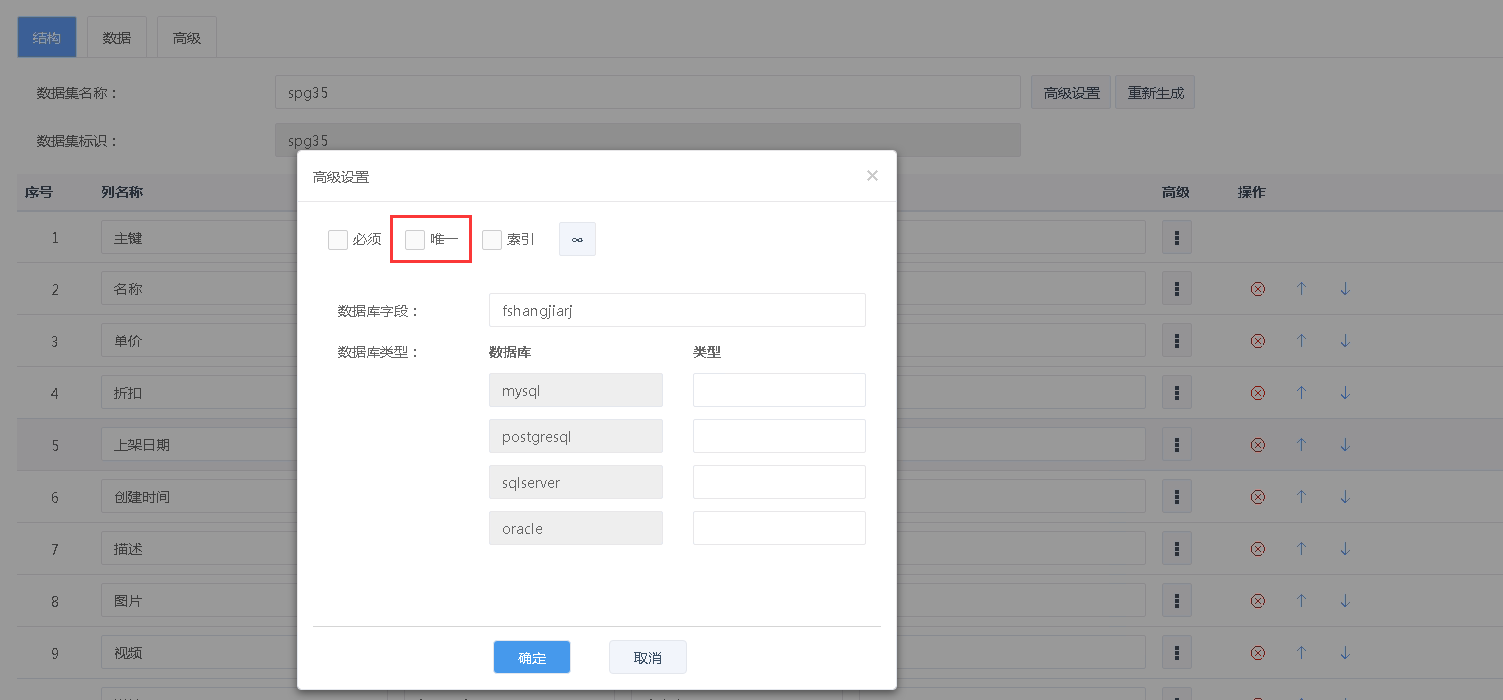
Task: Move the 描述 row up
Action: [x=1301, y=549]
